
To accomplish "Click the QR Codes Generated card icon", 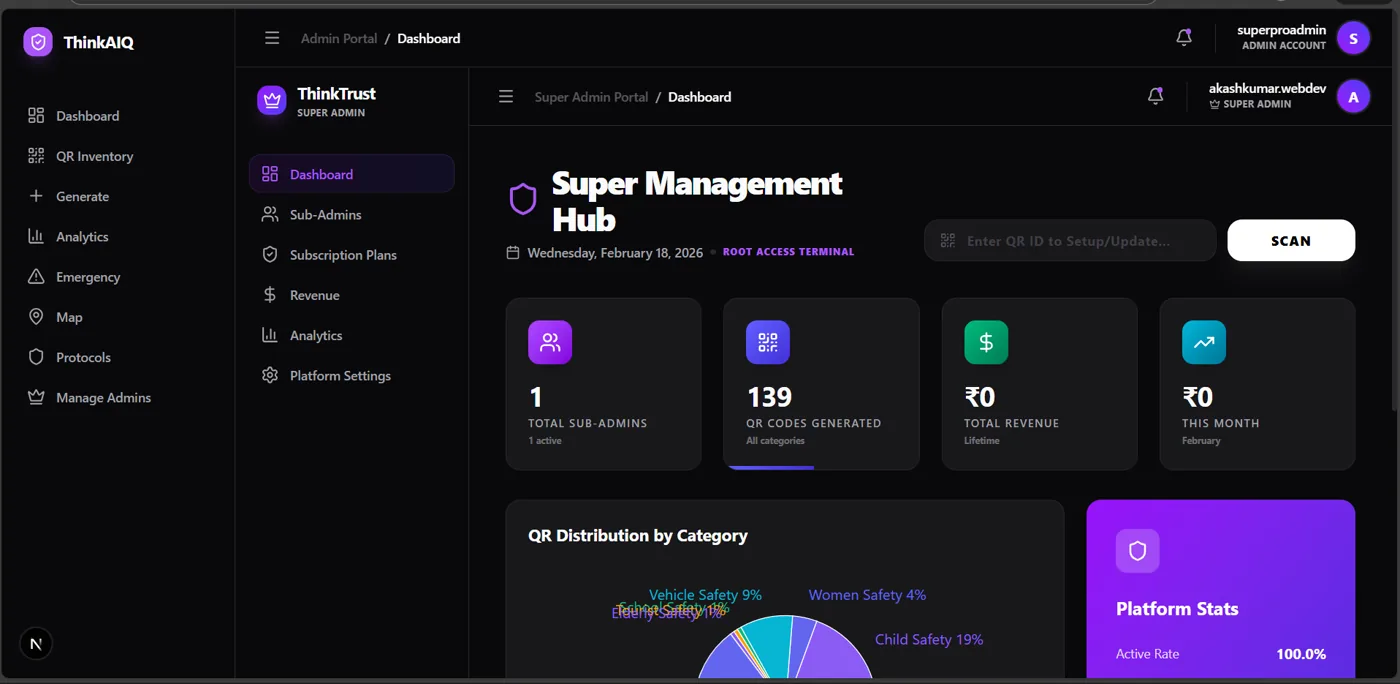I will [768, 342].
